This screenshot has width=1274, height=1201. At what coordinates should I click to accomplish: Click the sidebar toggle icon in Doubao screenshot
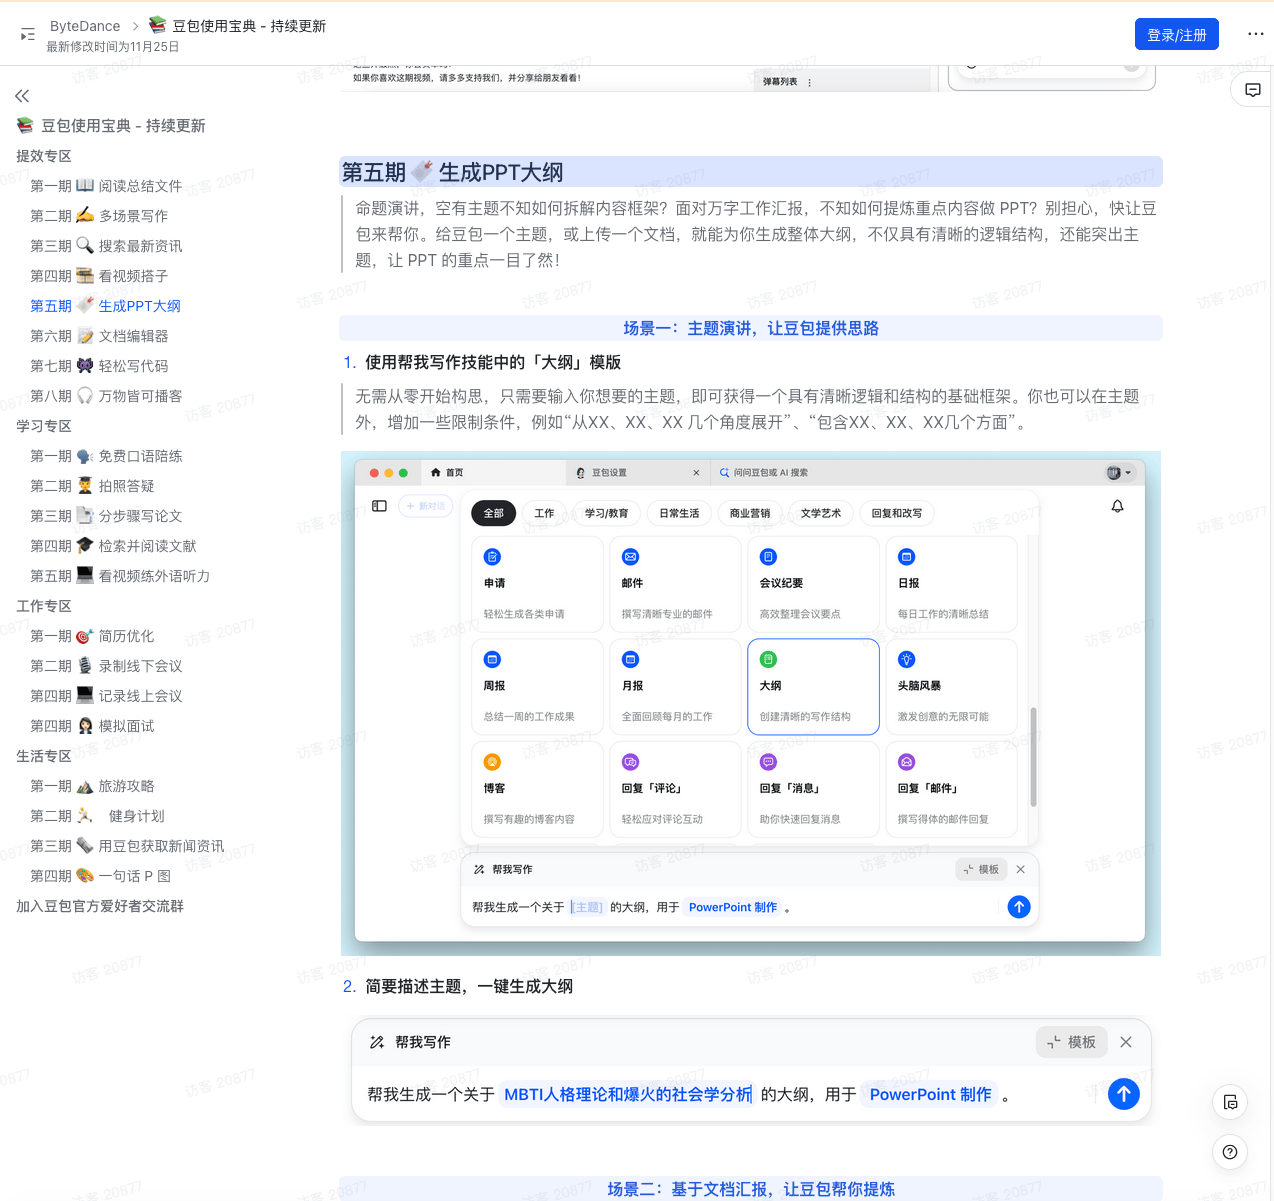tap(379, 506)
